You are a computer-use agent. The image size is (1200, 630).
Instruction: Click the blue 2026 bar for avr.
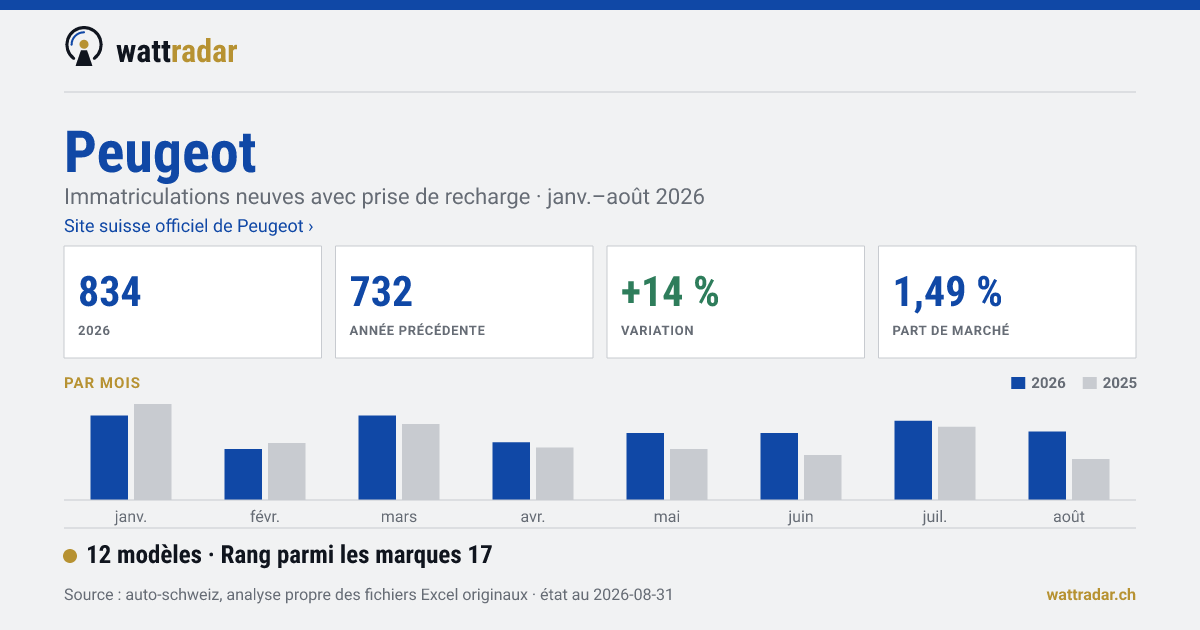coord(511,471)
